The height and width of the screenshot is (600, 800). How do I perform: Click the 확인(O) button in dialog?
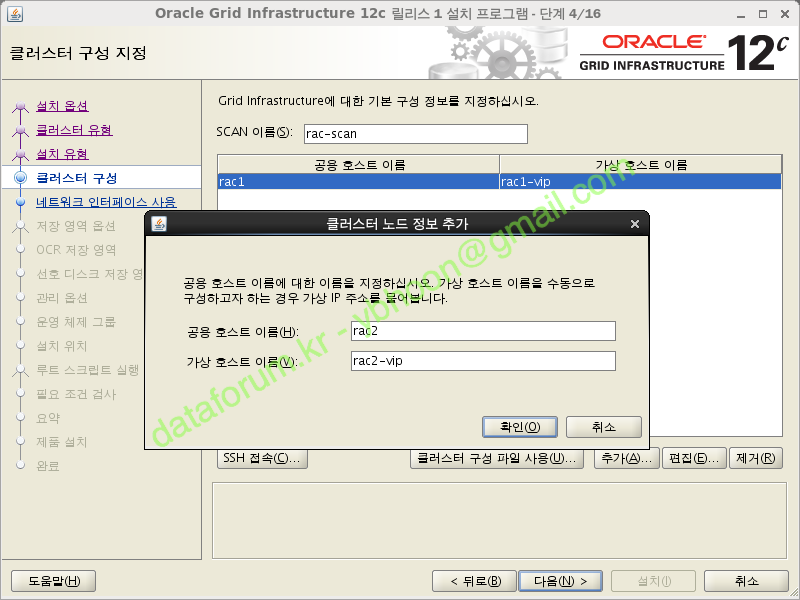pyautogui.click(x=519, y=427)
